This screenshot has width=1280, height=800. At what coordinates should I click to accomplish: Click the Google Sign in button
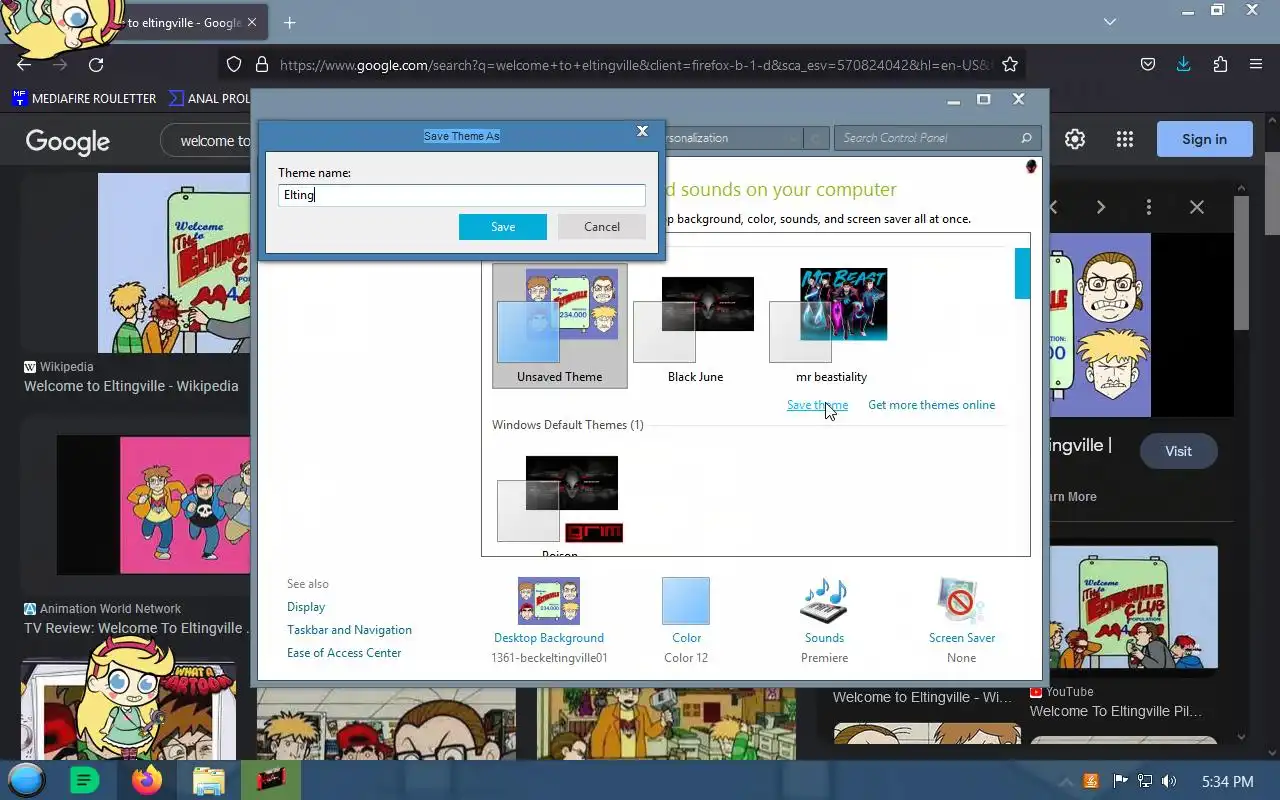point(1204,140)
